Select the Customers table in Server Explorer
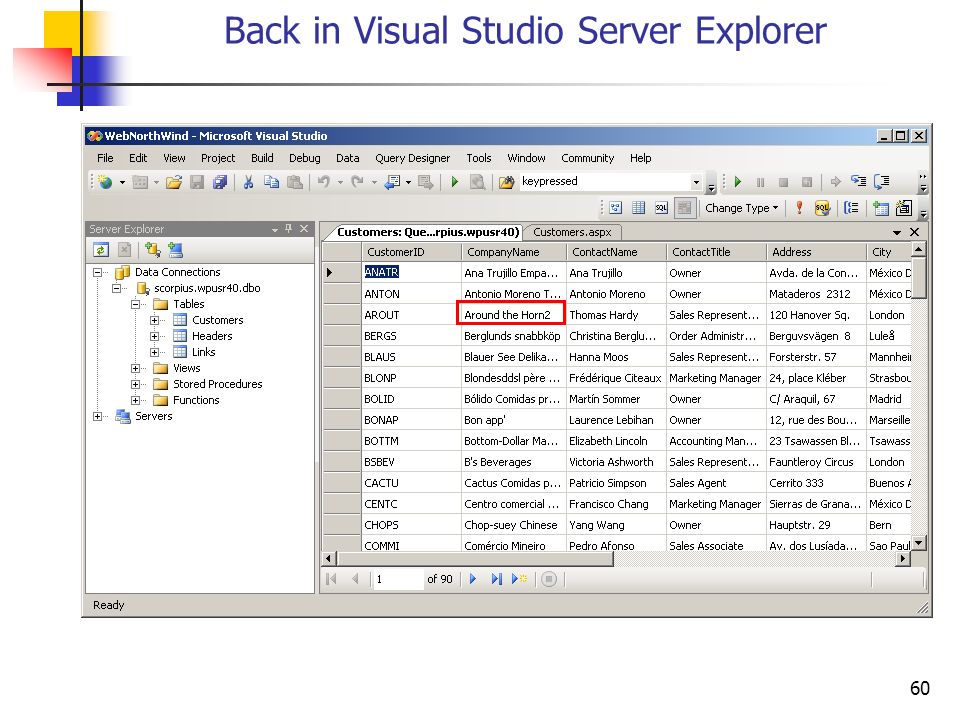The width and height of the screenshot is (960, 720). click(217, 320)
